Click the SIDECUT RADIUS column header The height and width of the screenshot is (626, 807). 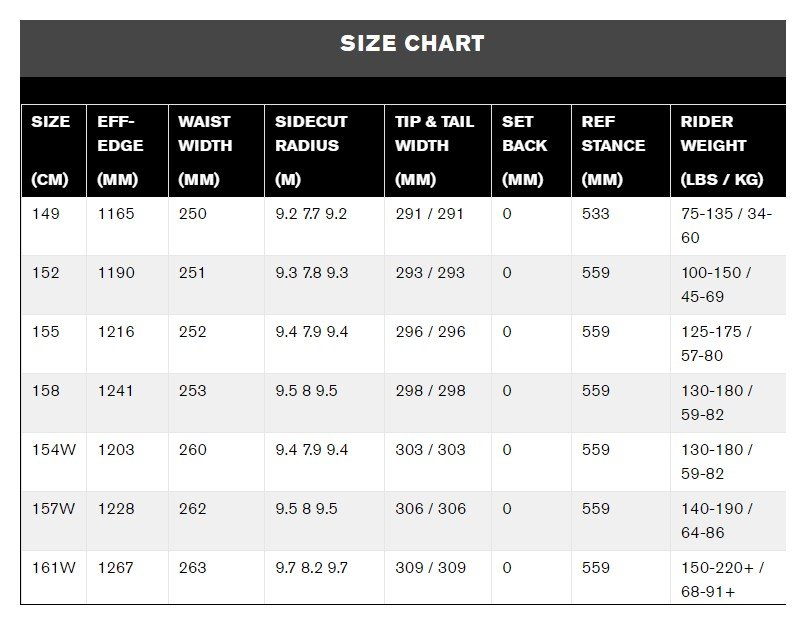click(x=324, y=150)
